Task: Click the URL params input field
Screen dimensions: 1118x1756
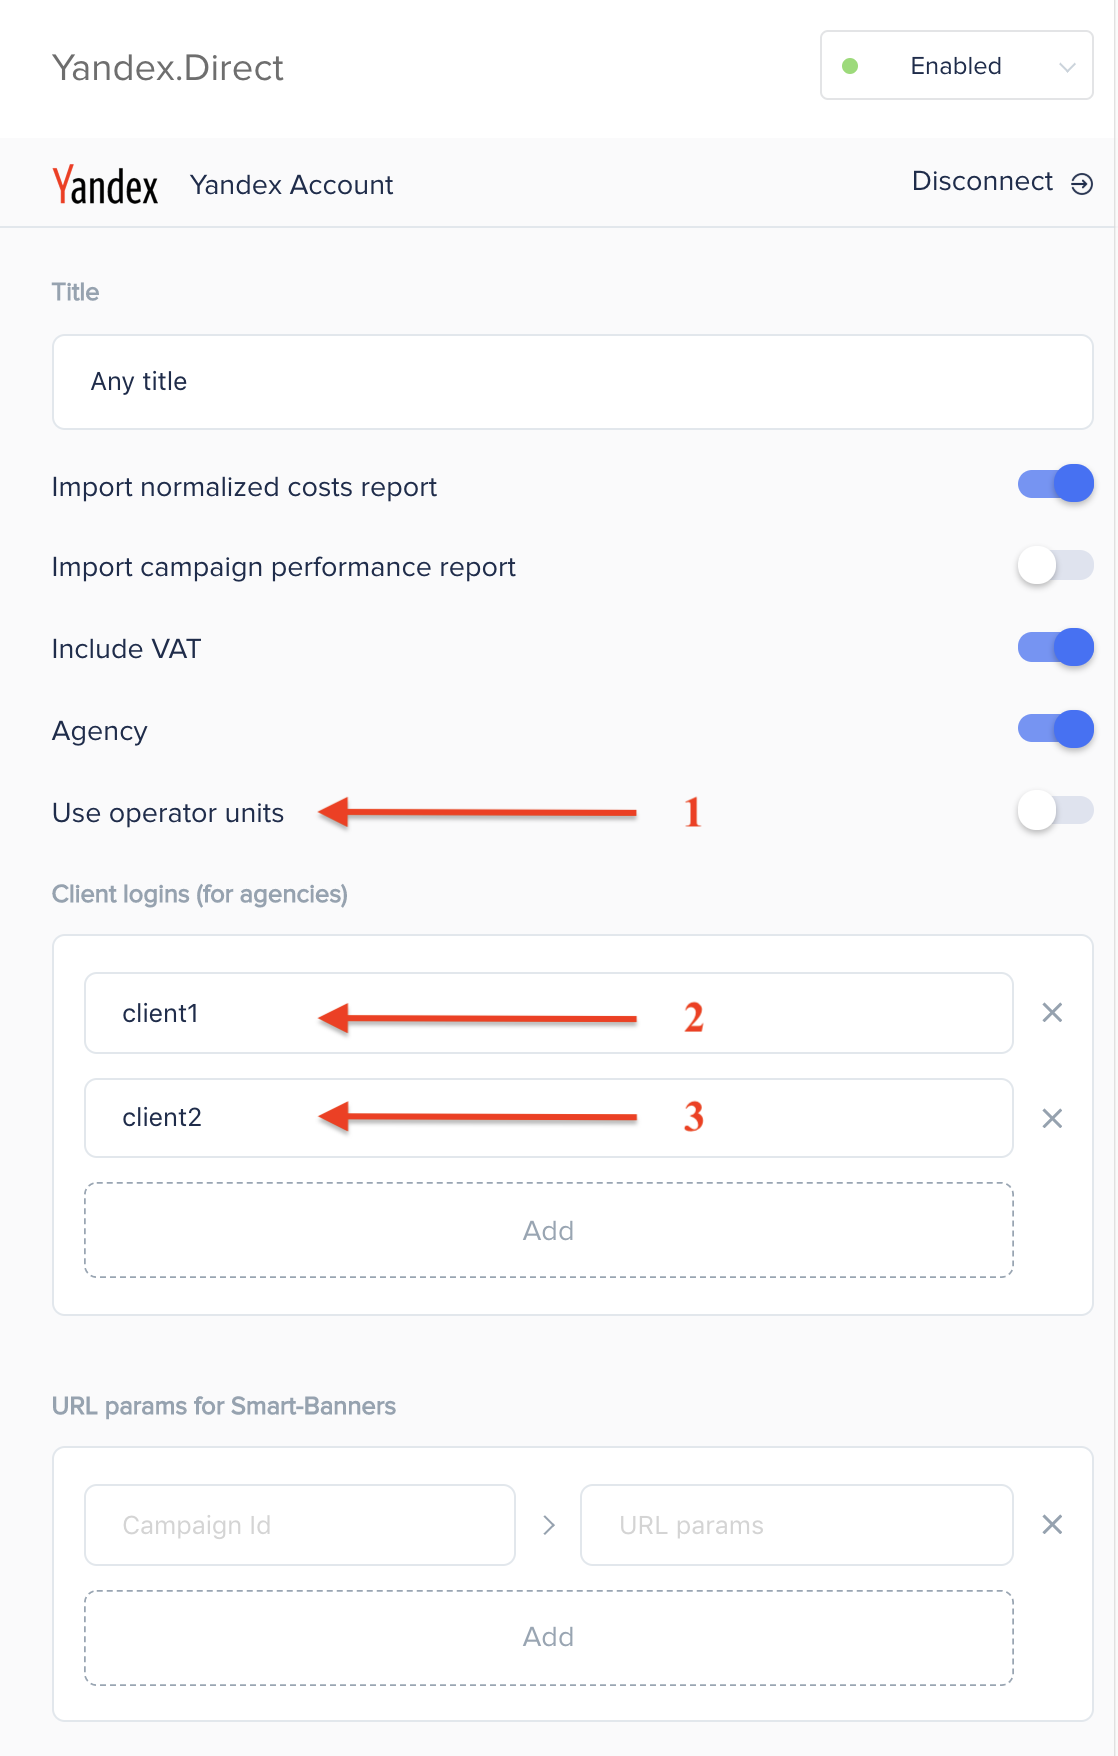Action: tap(797, 1525)
